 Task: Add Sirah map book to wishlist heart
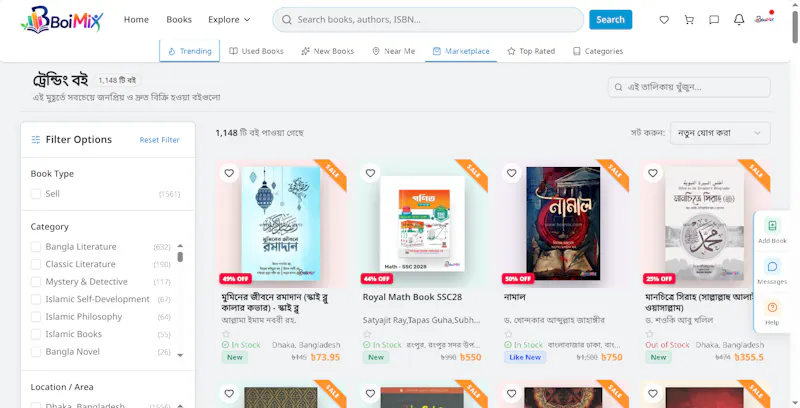[x=653, y=173]
